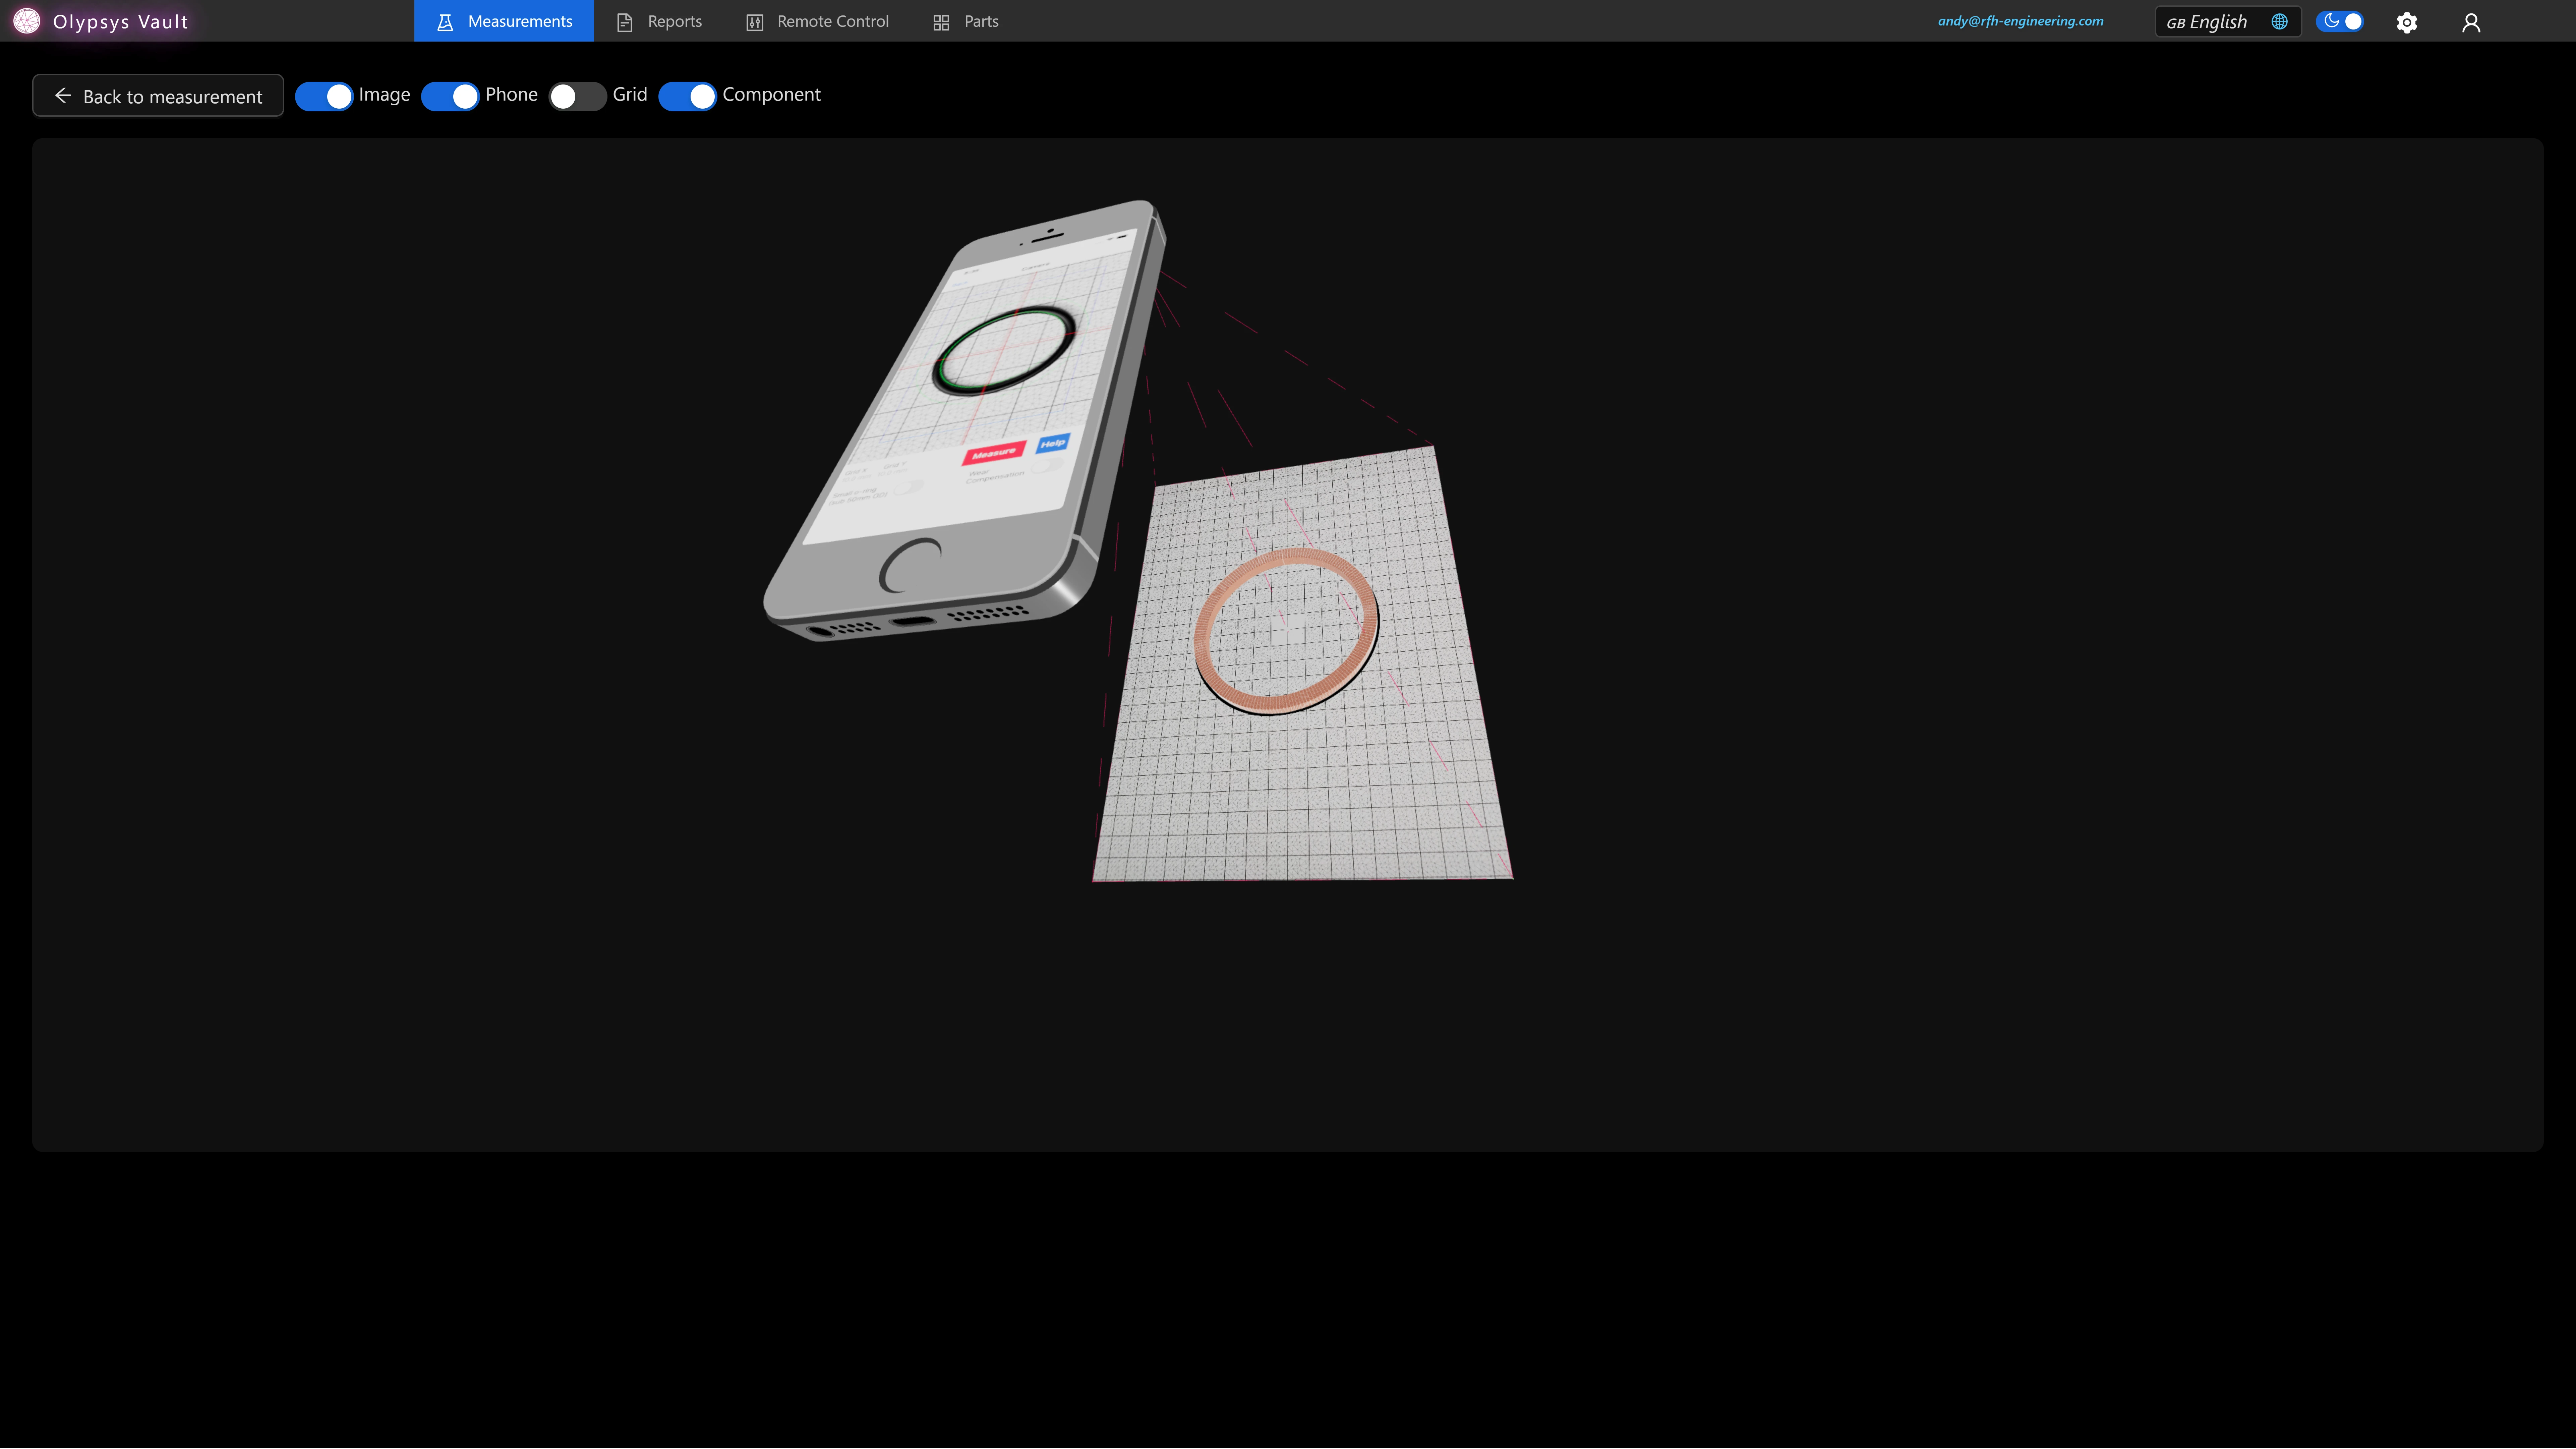Open Remote Control via its sliders icon
Screen dimensions: 2576x1449
tap(755, 21)
